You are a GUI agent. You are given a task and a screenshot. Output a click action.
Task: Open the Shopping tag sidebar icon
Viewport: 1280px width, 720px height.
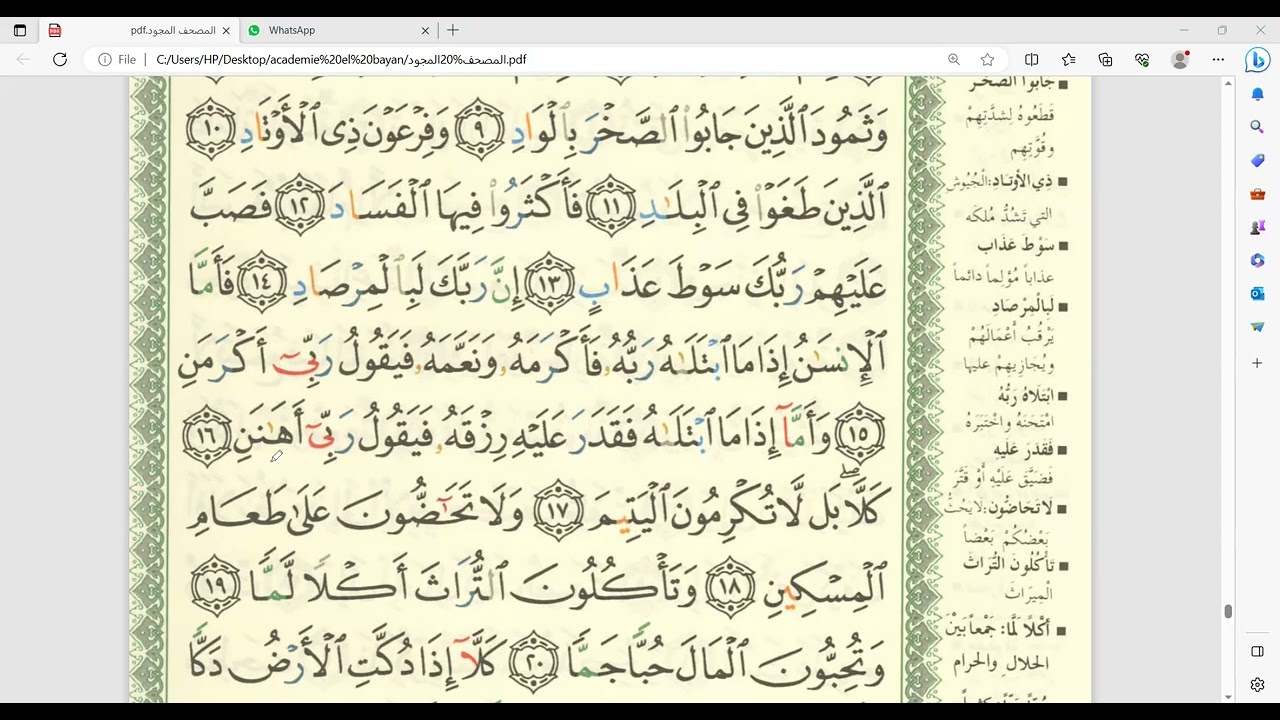[x=1258, y=161]
